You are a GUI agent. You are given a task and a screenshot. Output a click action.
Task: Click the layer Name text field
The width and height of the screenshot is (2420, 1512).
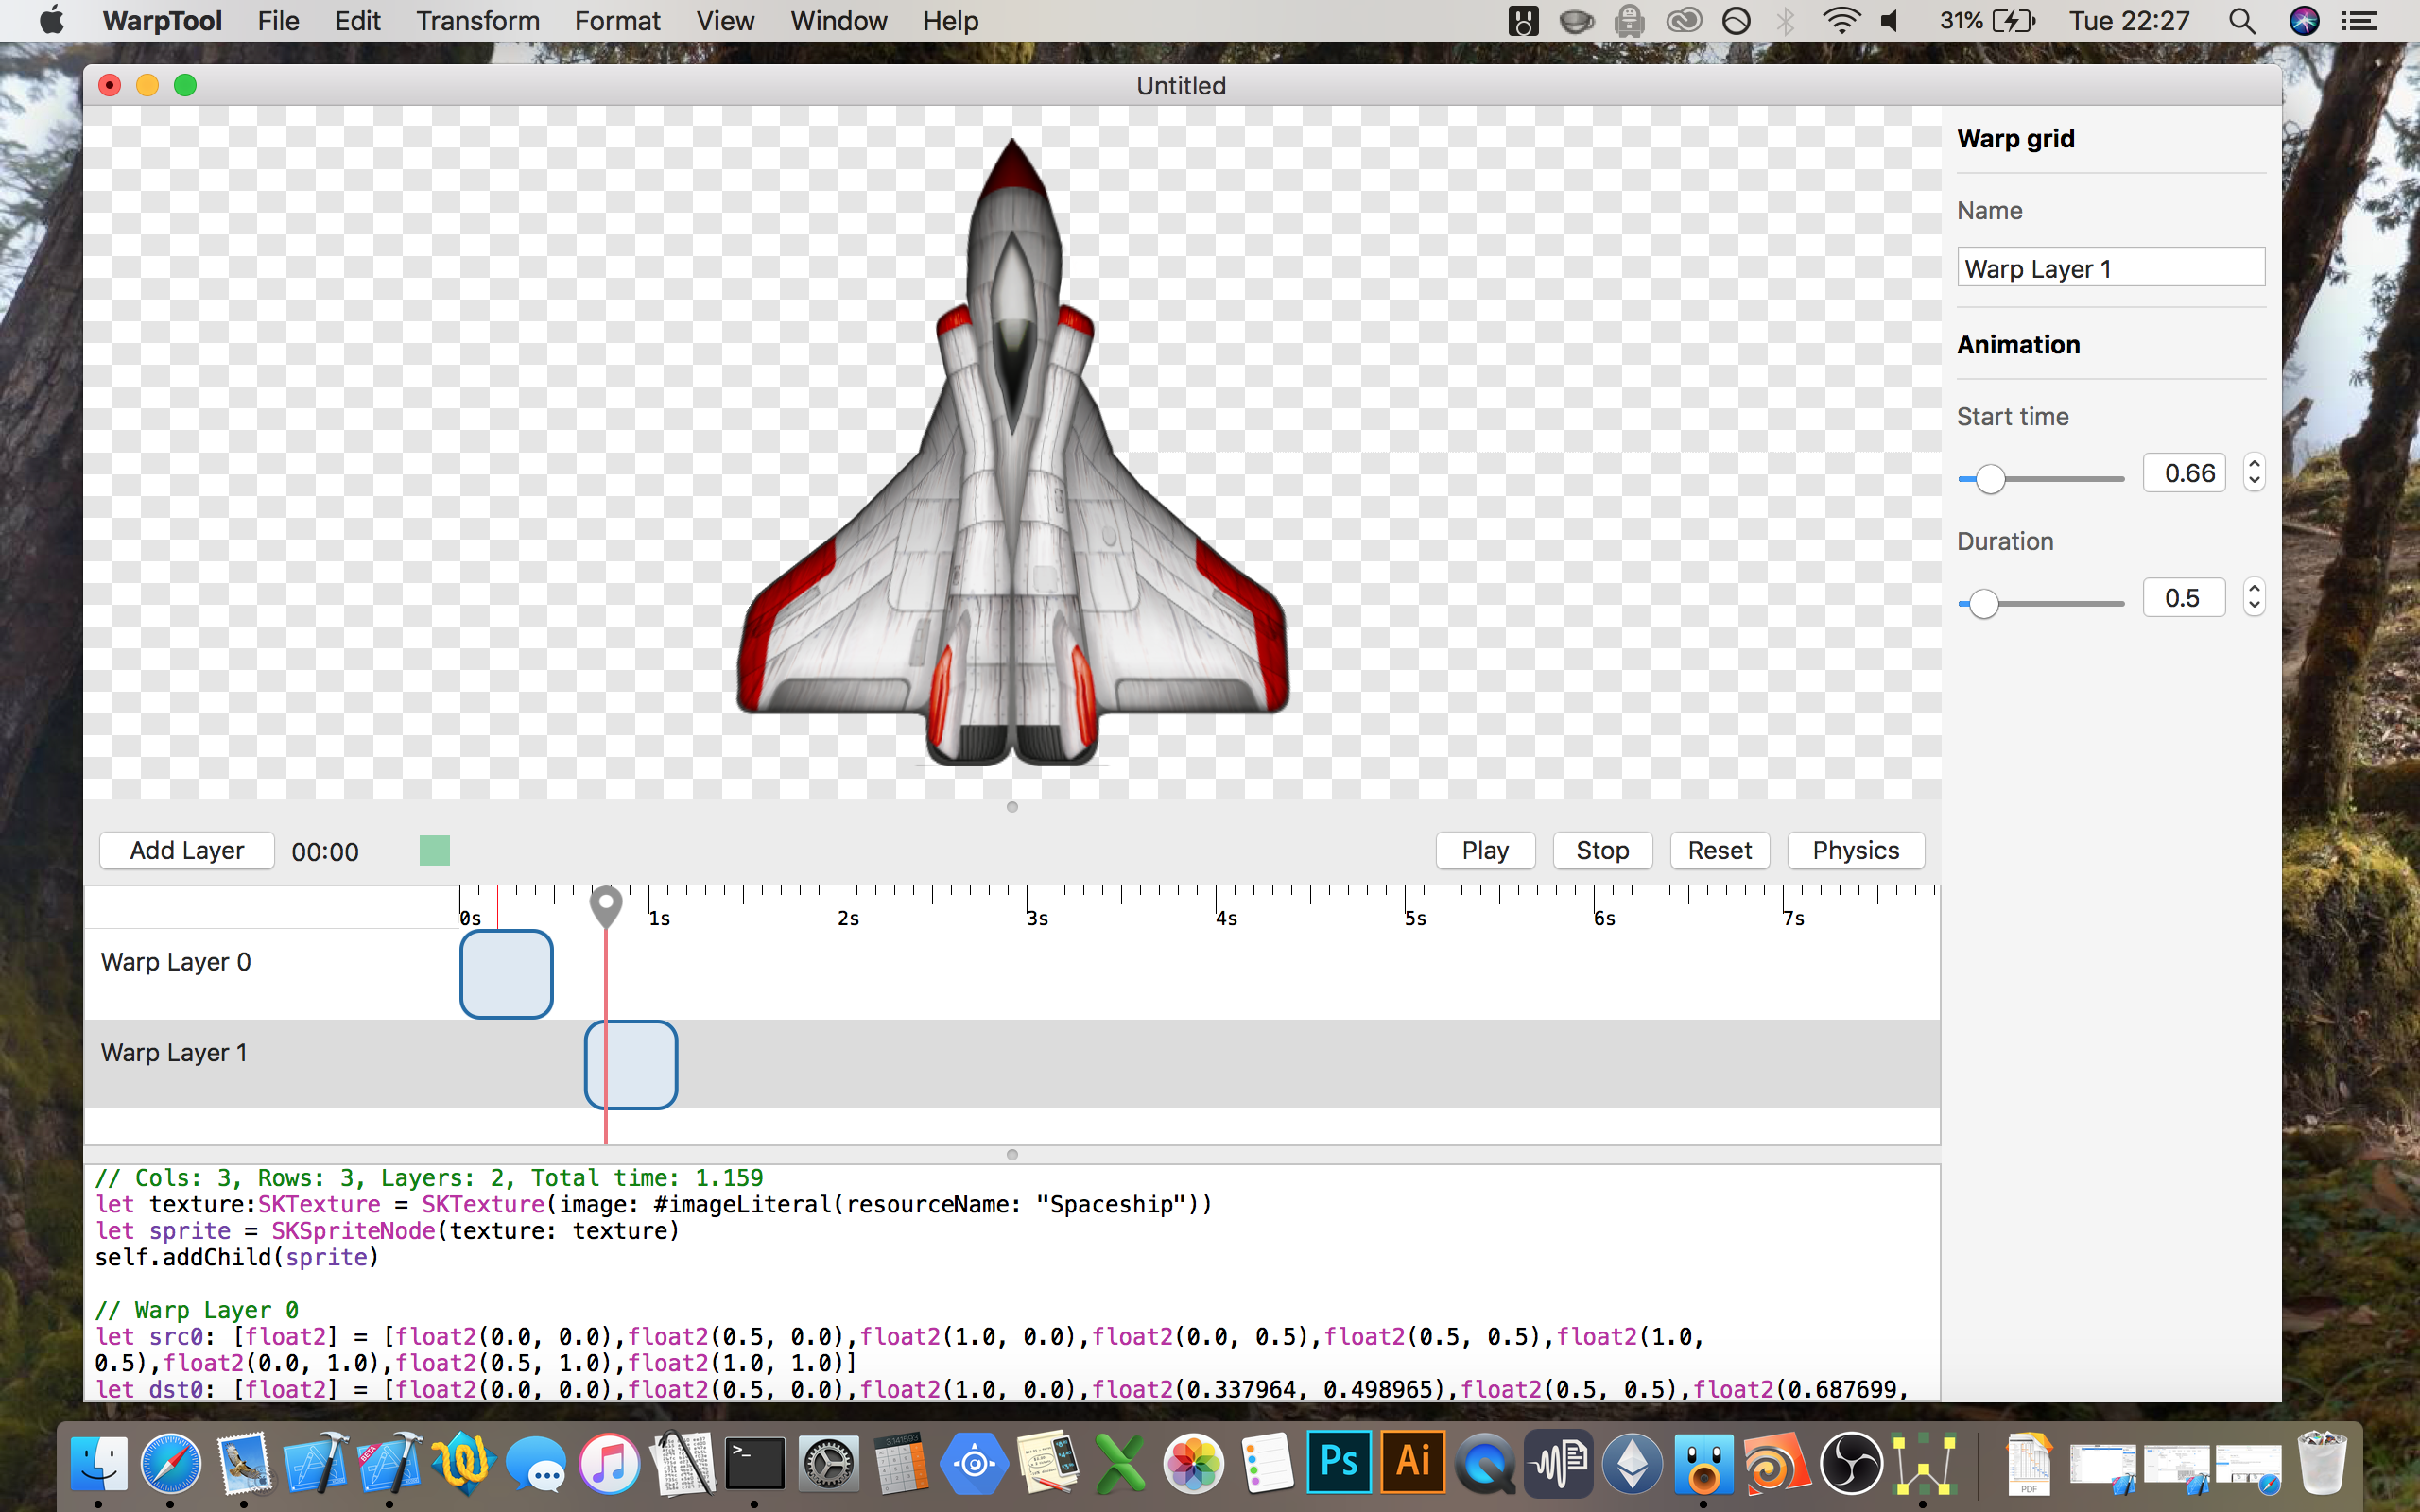pyautogui.click(x=2110, y=268)
